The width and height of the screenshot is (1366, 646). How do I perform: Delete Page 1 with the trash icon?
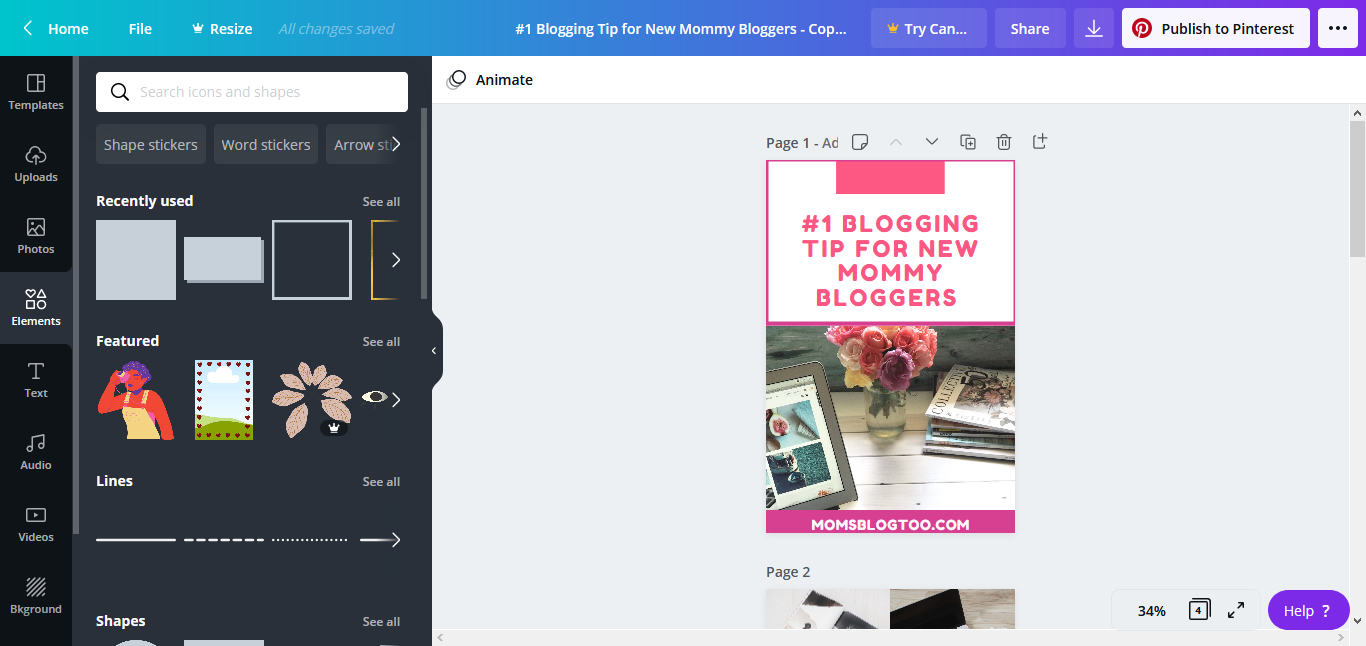pos(1004,142)
